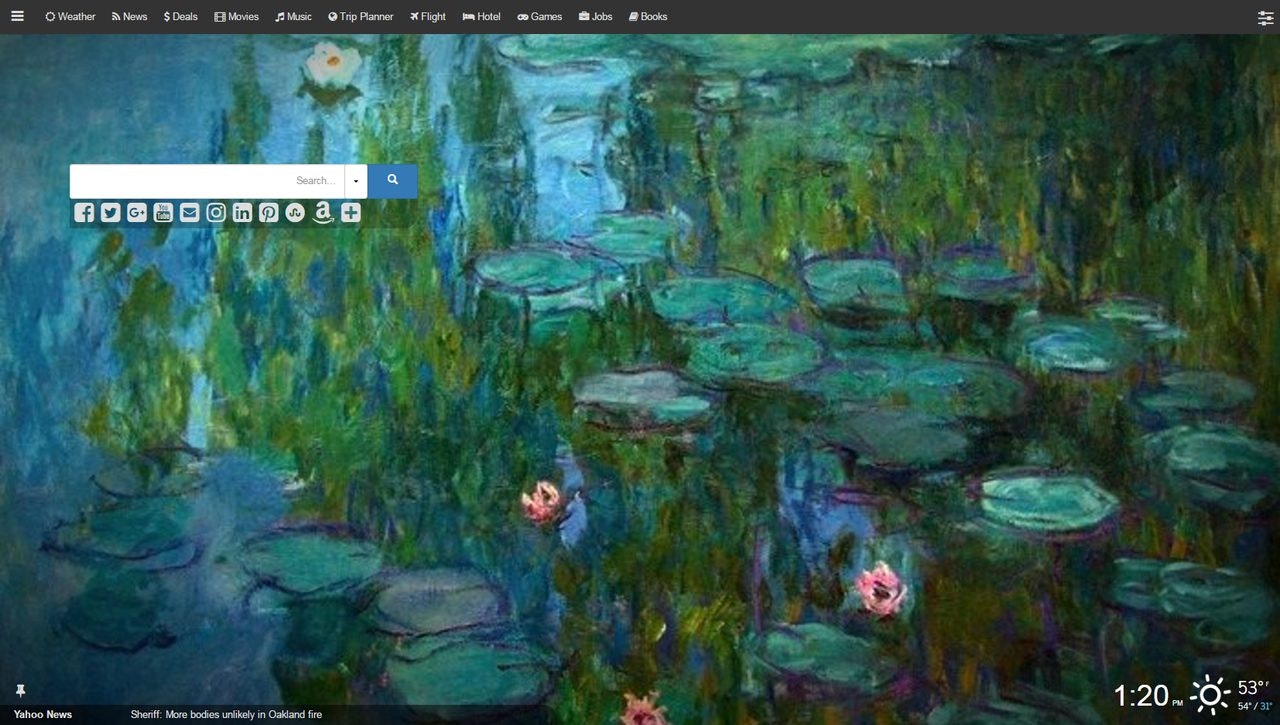
Task: Click the current weather sun icon
Action: [1208, 692]
